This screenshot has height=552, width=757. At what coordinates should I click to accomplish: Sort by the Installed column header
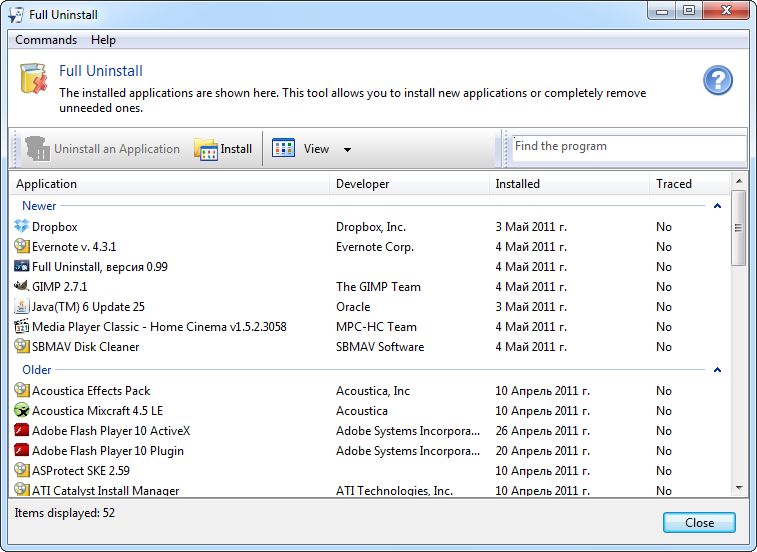518,184
